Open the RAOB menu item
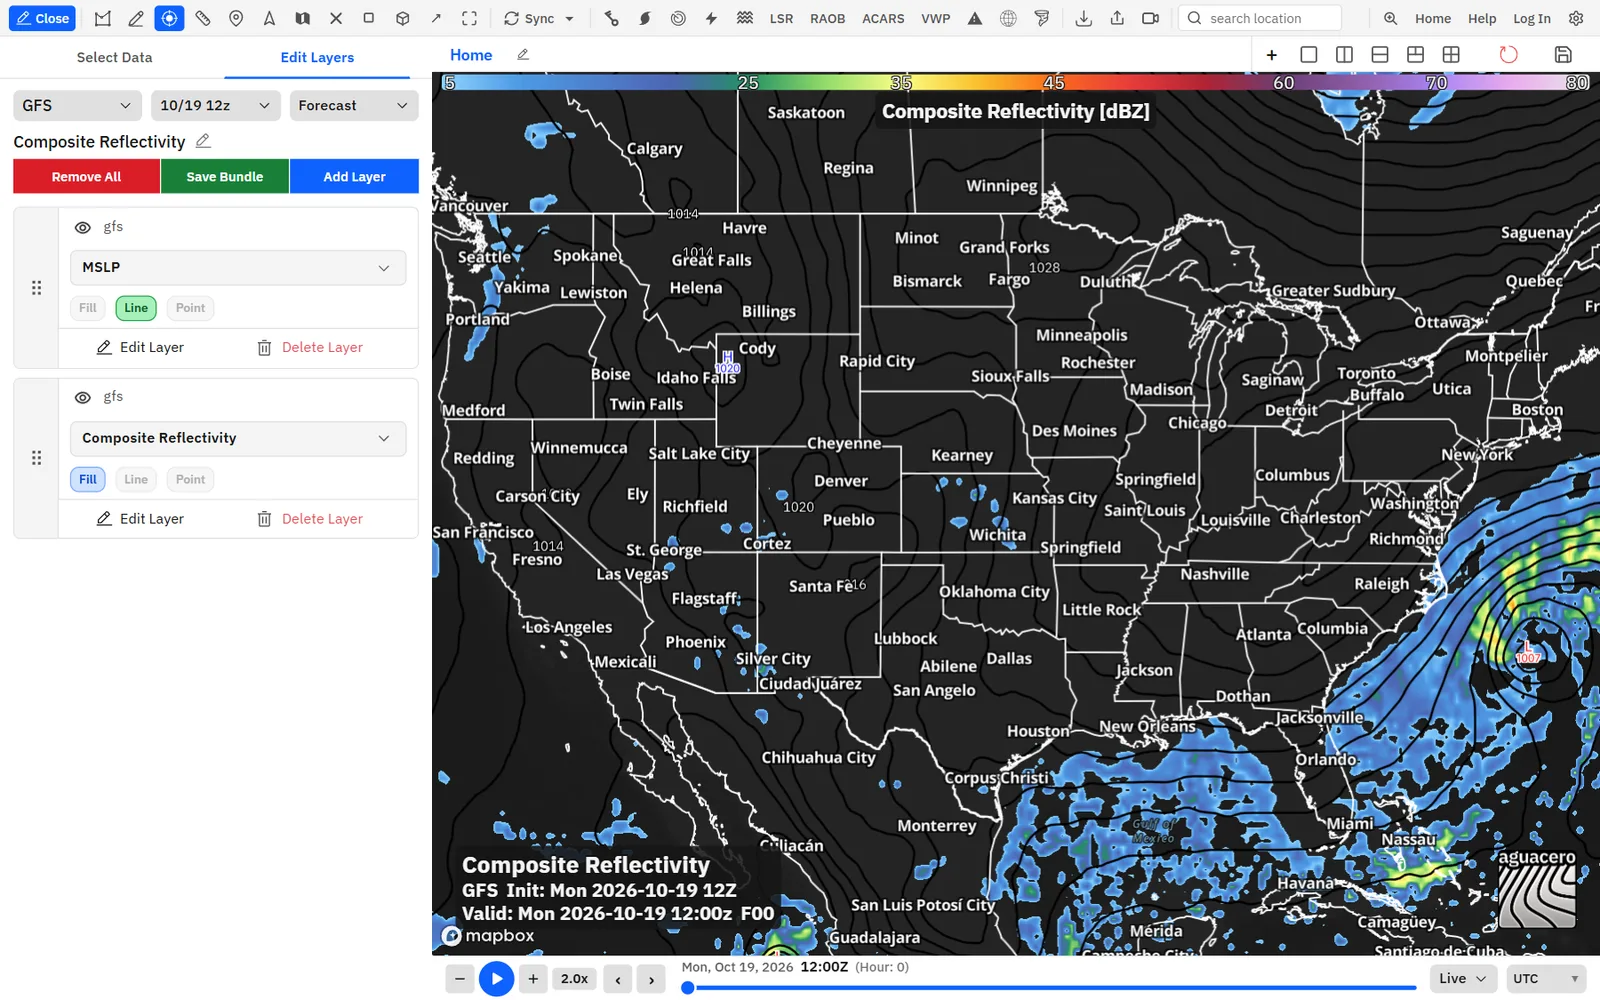The width and height of the screenshot is (1600, 1000). coord(828,18)
